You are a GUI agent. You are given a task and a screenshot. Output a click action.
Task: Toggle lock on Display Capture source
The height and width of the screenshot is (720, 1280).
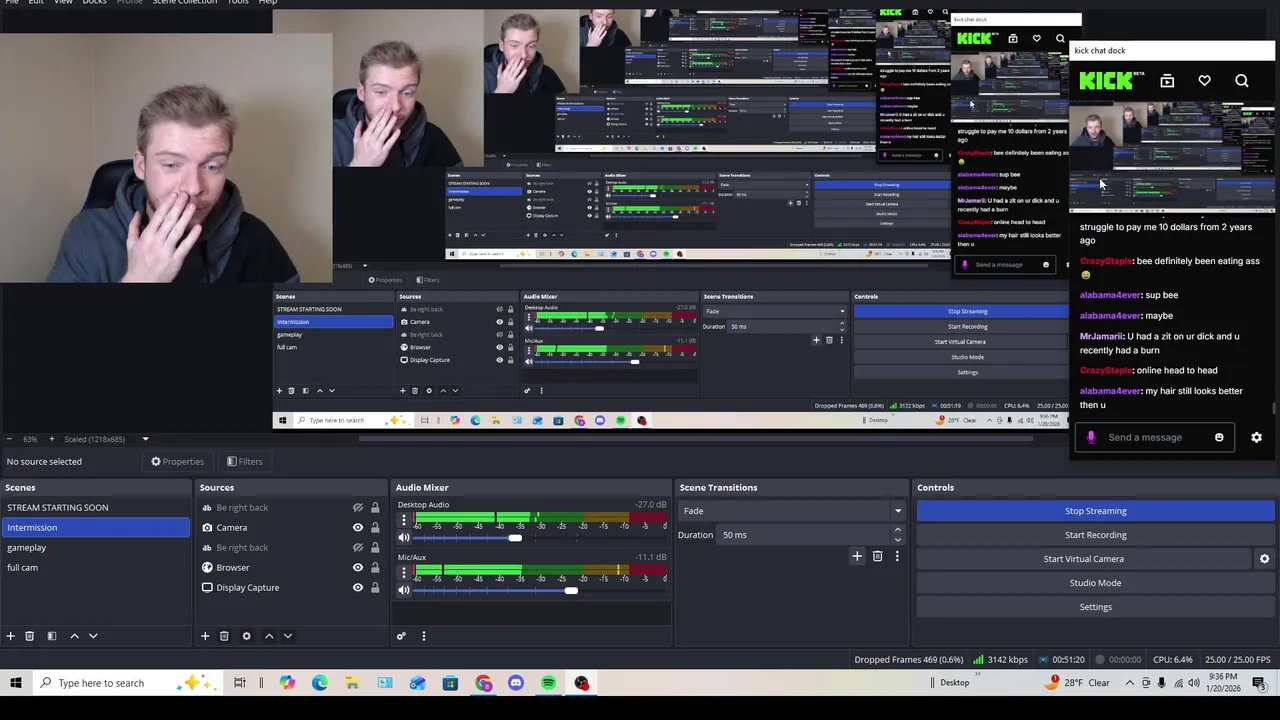click(375, 588)
